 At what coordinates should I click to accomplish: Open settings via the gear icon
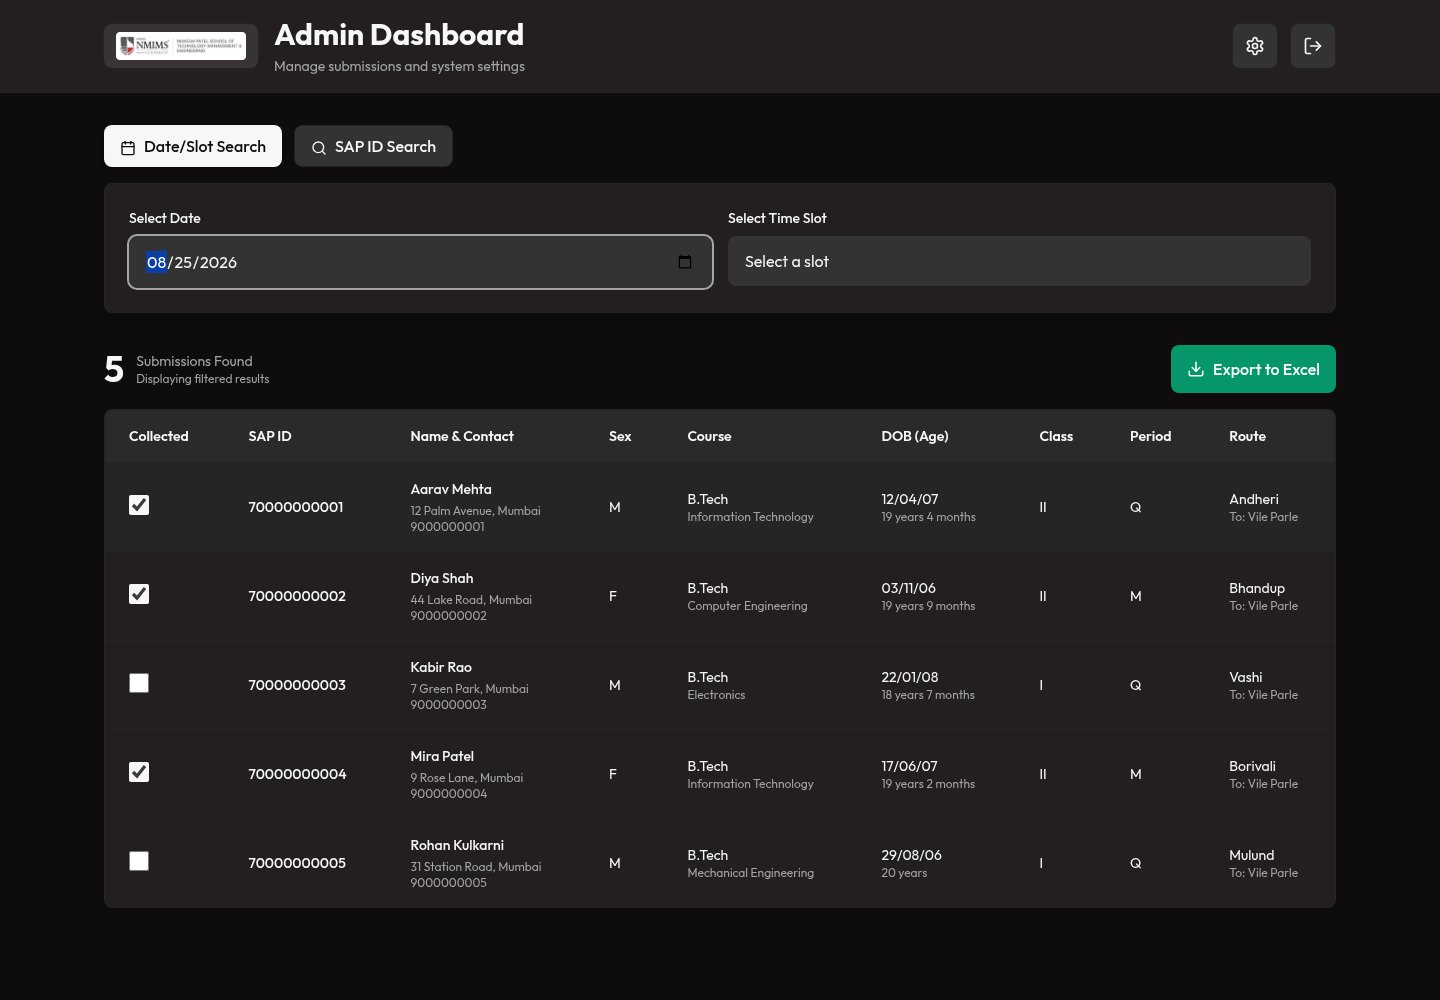tap(1255, 46)
